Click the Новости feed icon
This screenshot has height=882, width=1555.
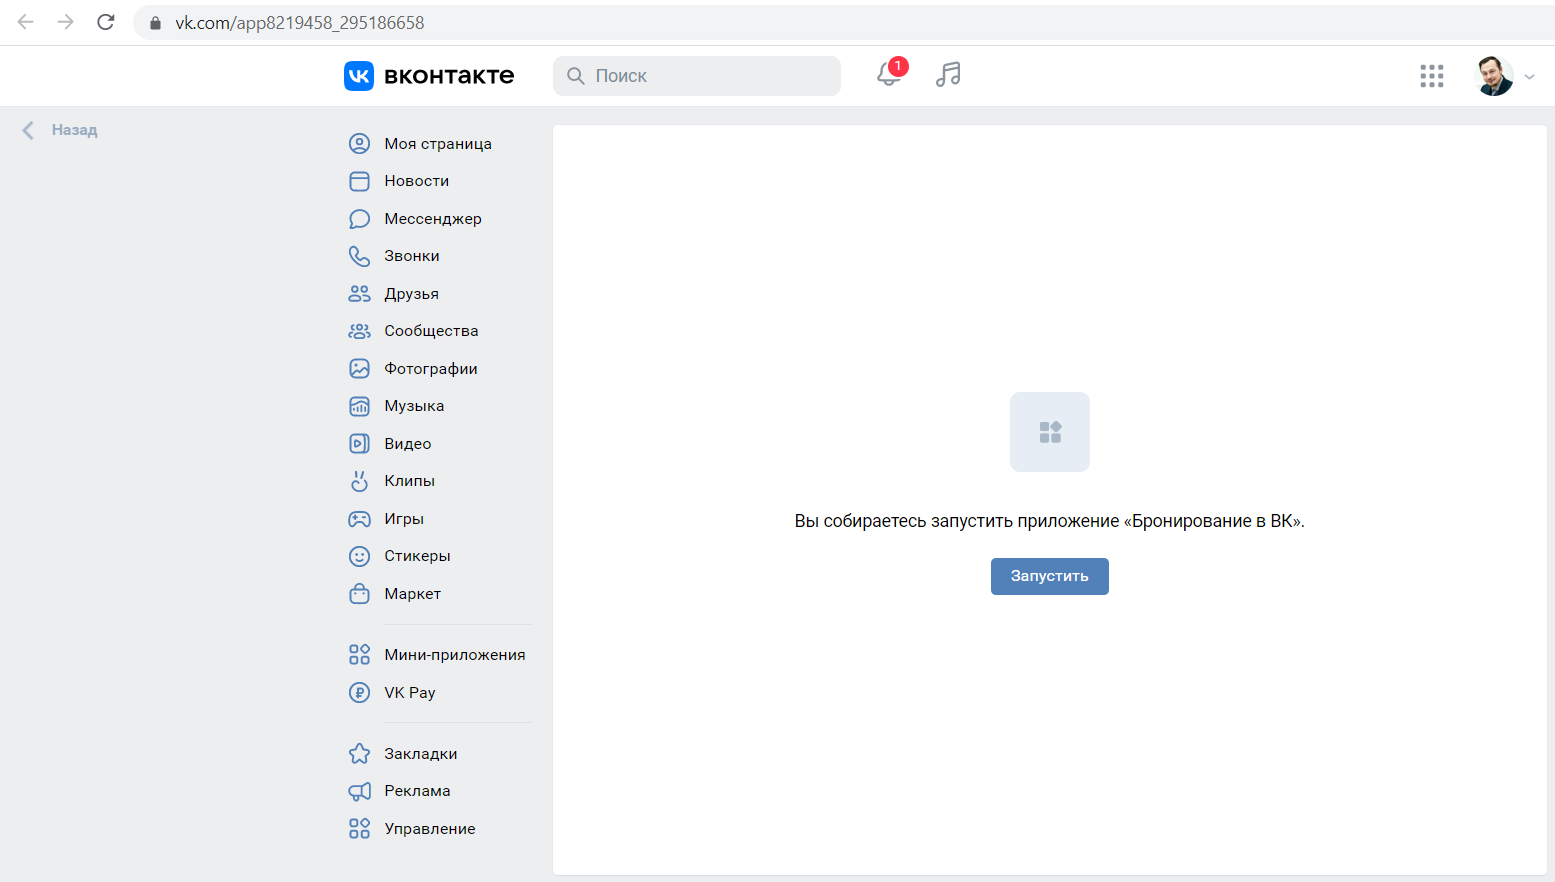tap(359, 181)
